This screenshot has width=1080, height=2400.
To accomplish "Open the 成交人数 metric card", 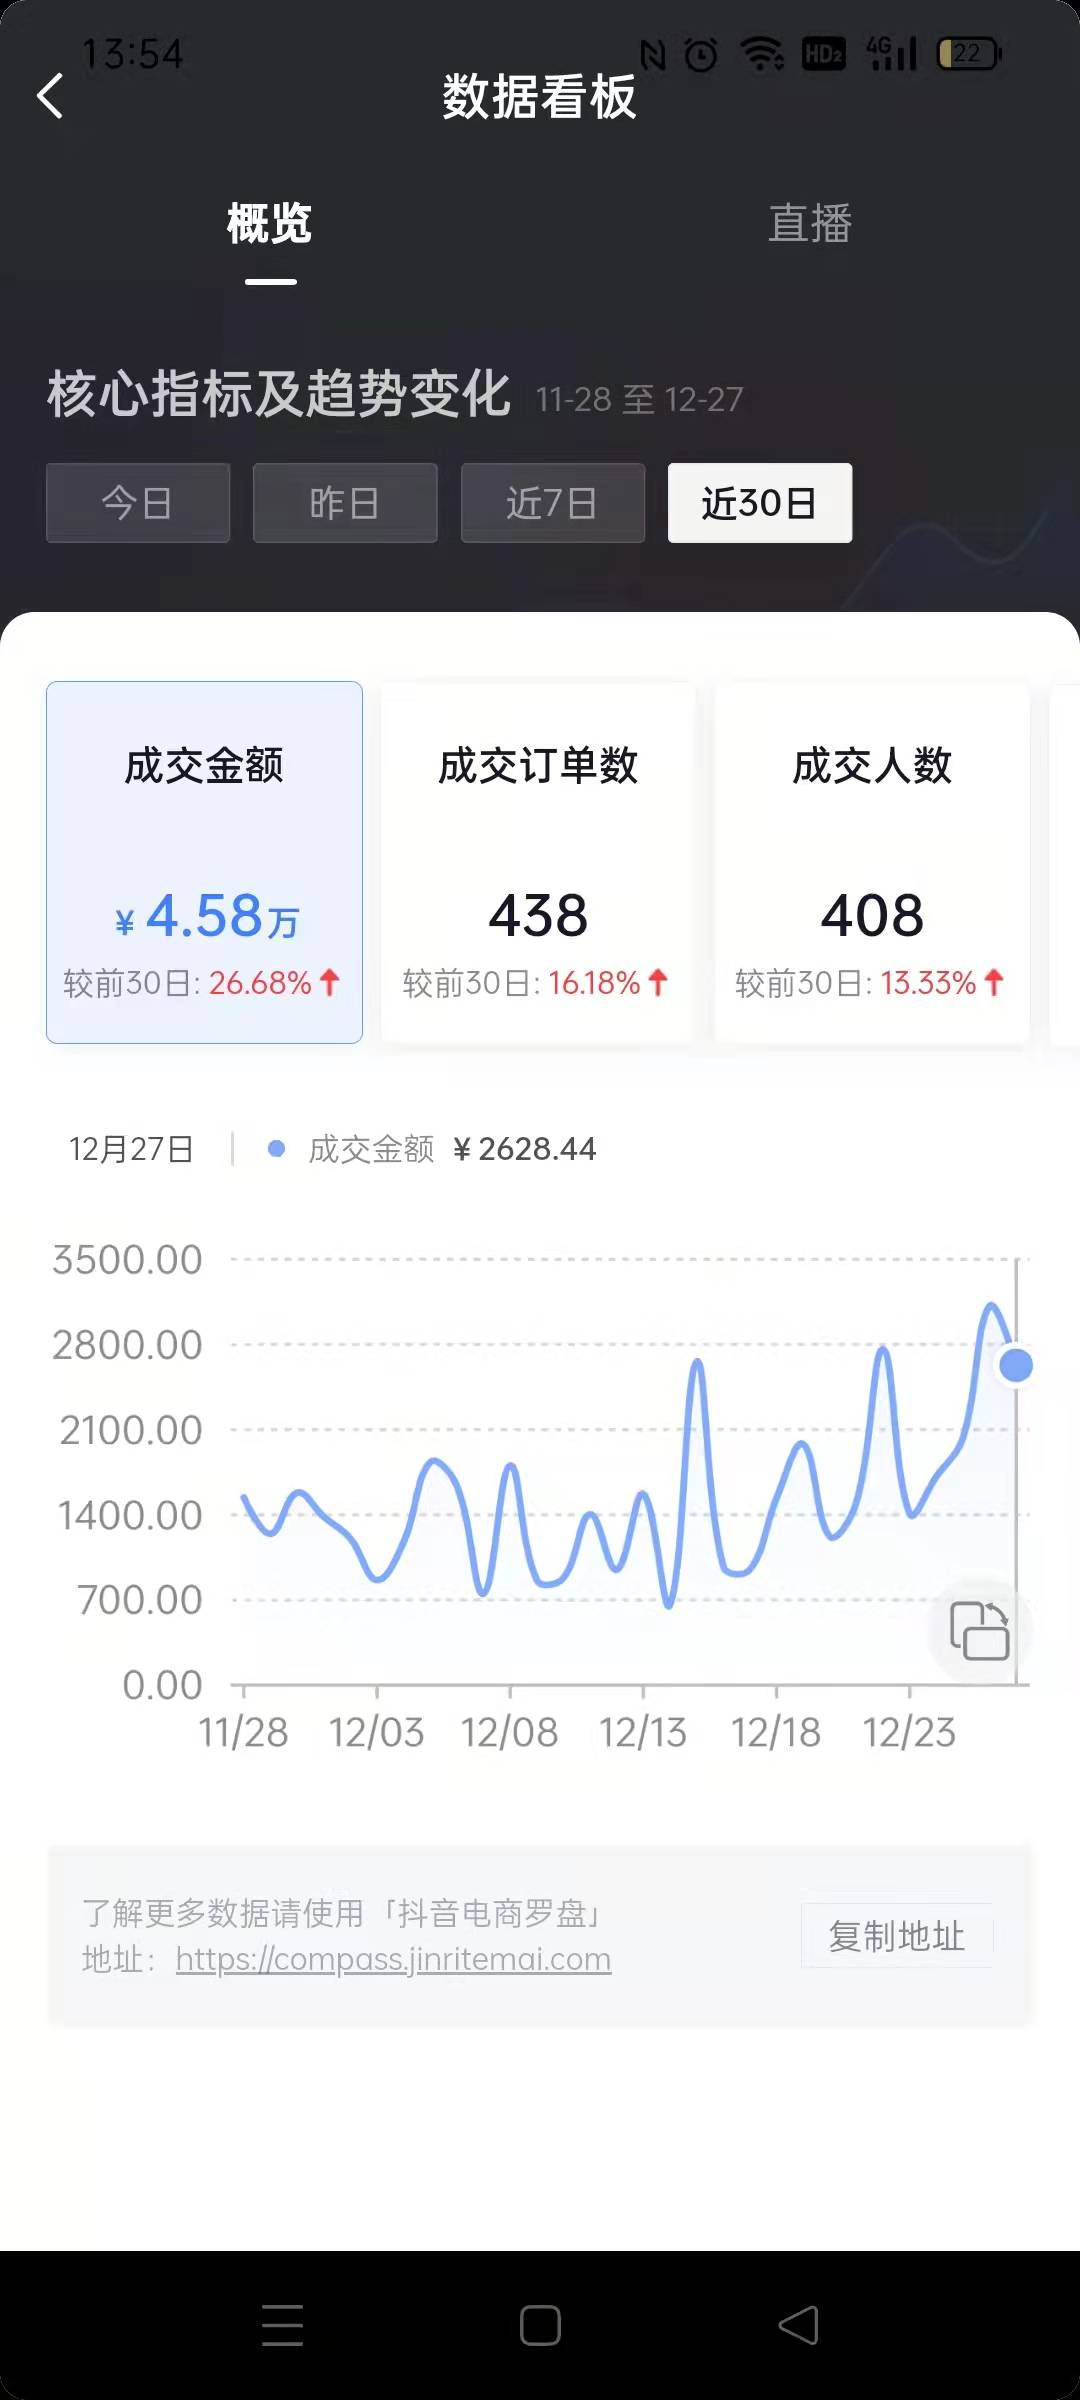I will 872,862.
